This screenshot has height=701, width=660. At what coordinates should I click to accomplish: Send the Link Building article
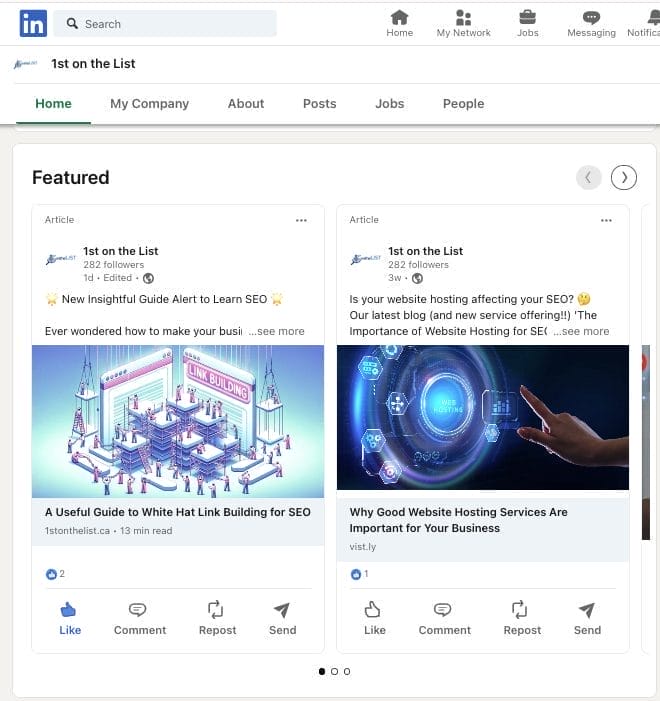[x=282, y=619]
